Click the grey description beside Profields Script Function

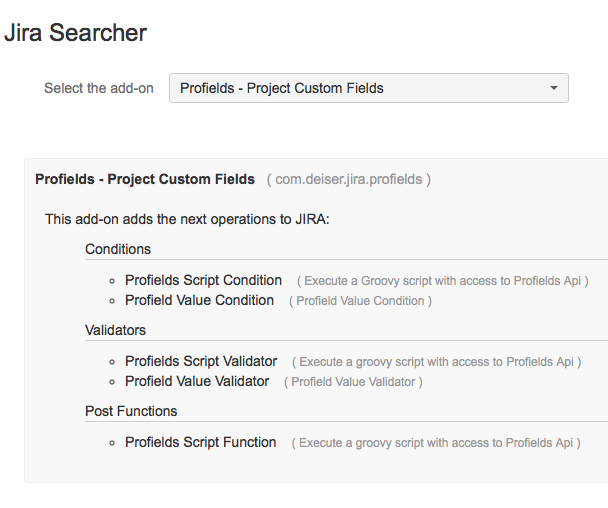[x=436, y=443]
